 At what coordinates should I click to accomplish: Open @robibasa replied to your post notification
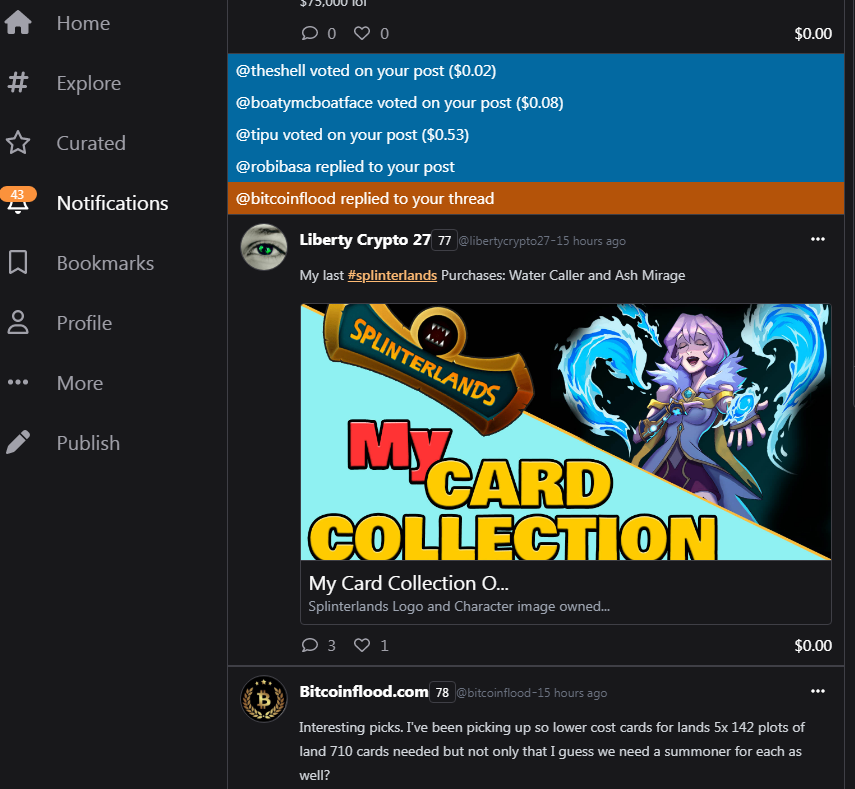[x=536, y=167]
